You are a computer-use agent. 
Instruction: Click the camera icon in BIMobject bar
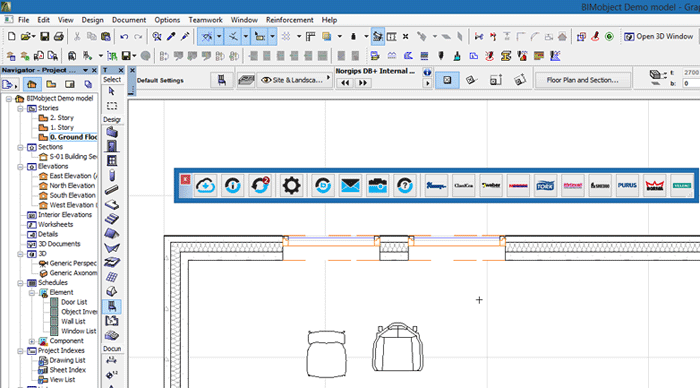click(x=378, y=185)
